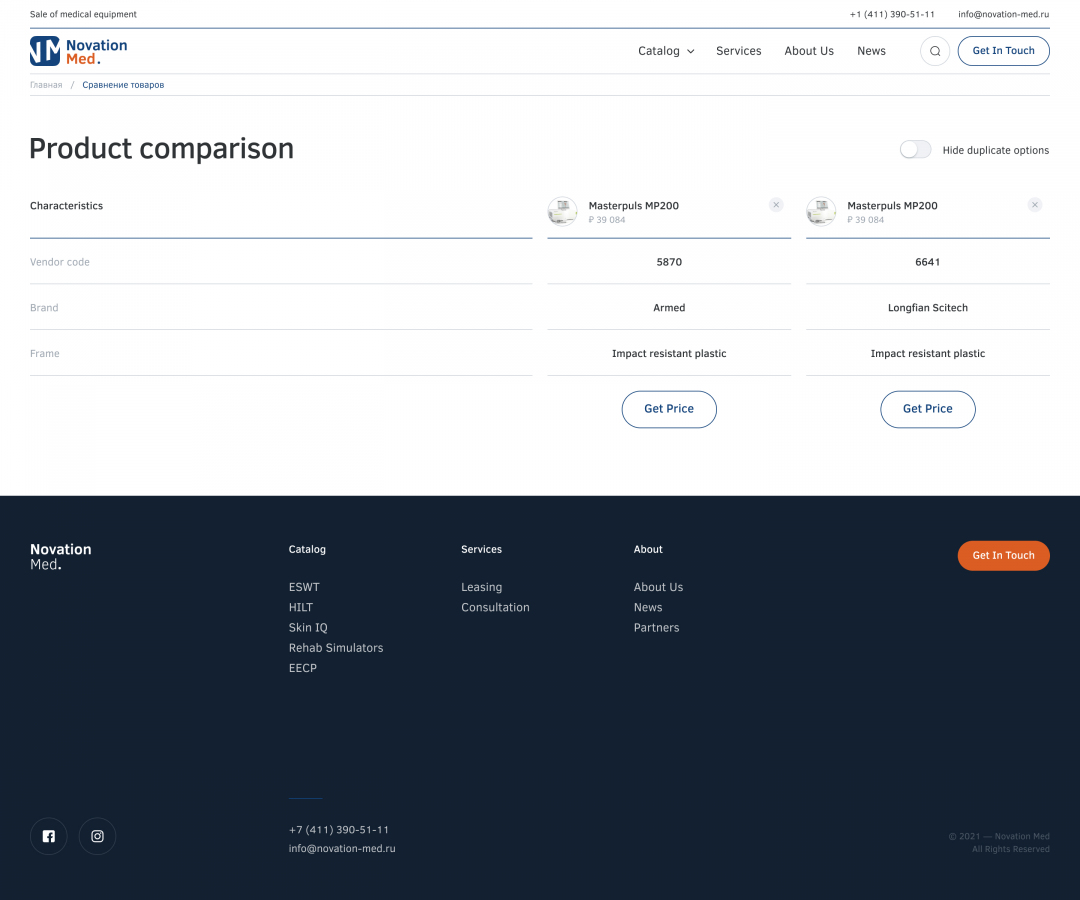Image resolution: width=1080 pixels, height=900 pixels.
Task: Call the header phone number +1 (411) 390-51-11
Action: (x=892, y=14)
